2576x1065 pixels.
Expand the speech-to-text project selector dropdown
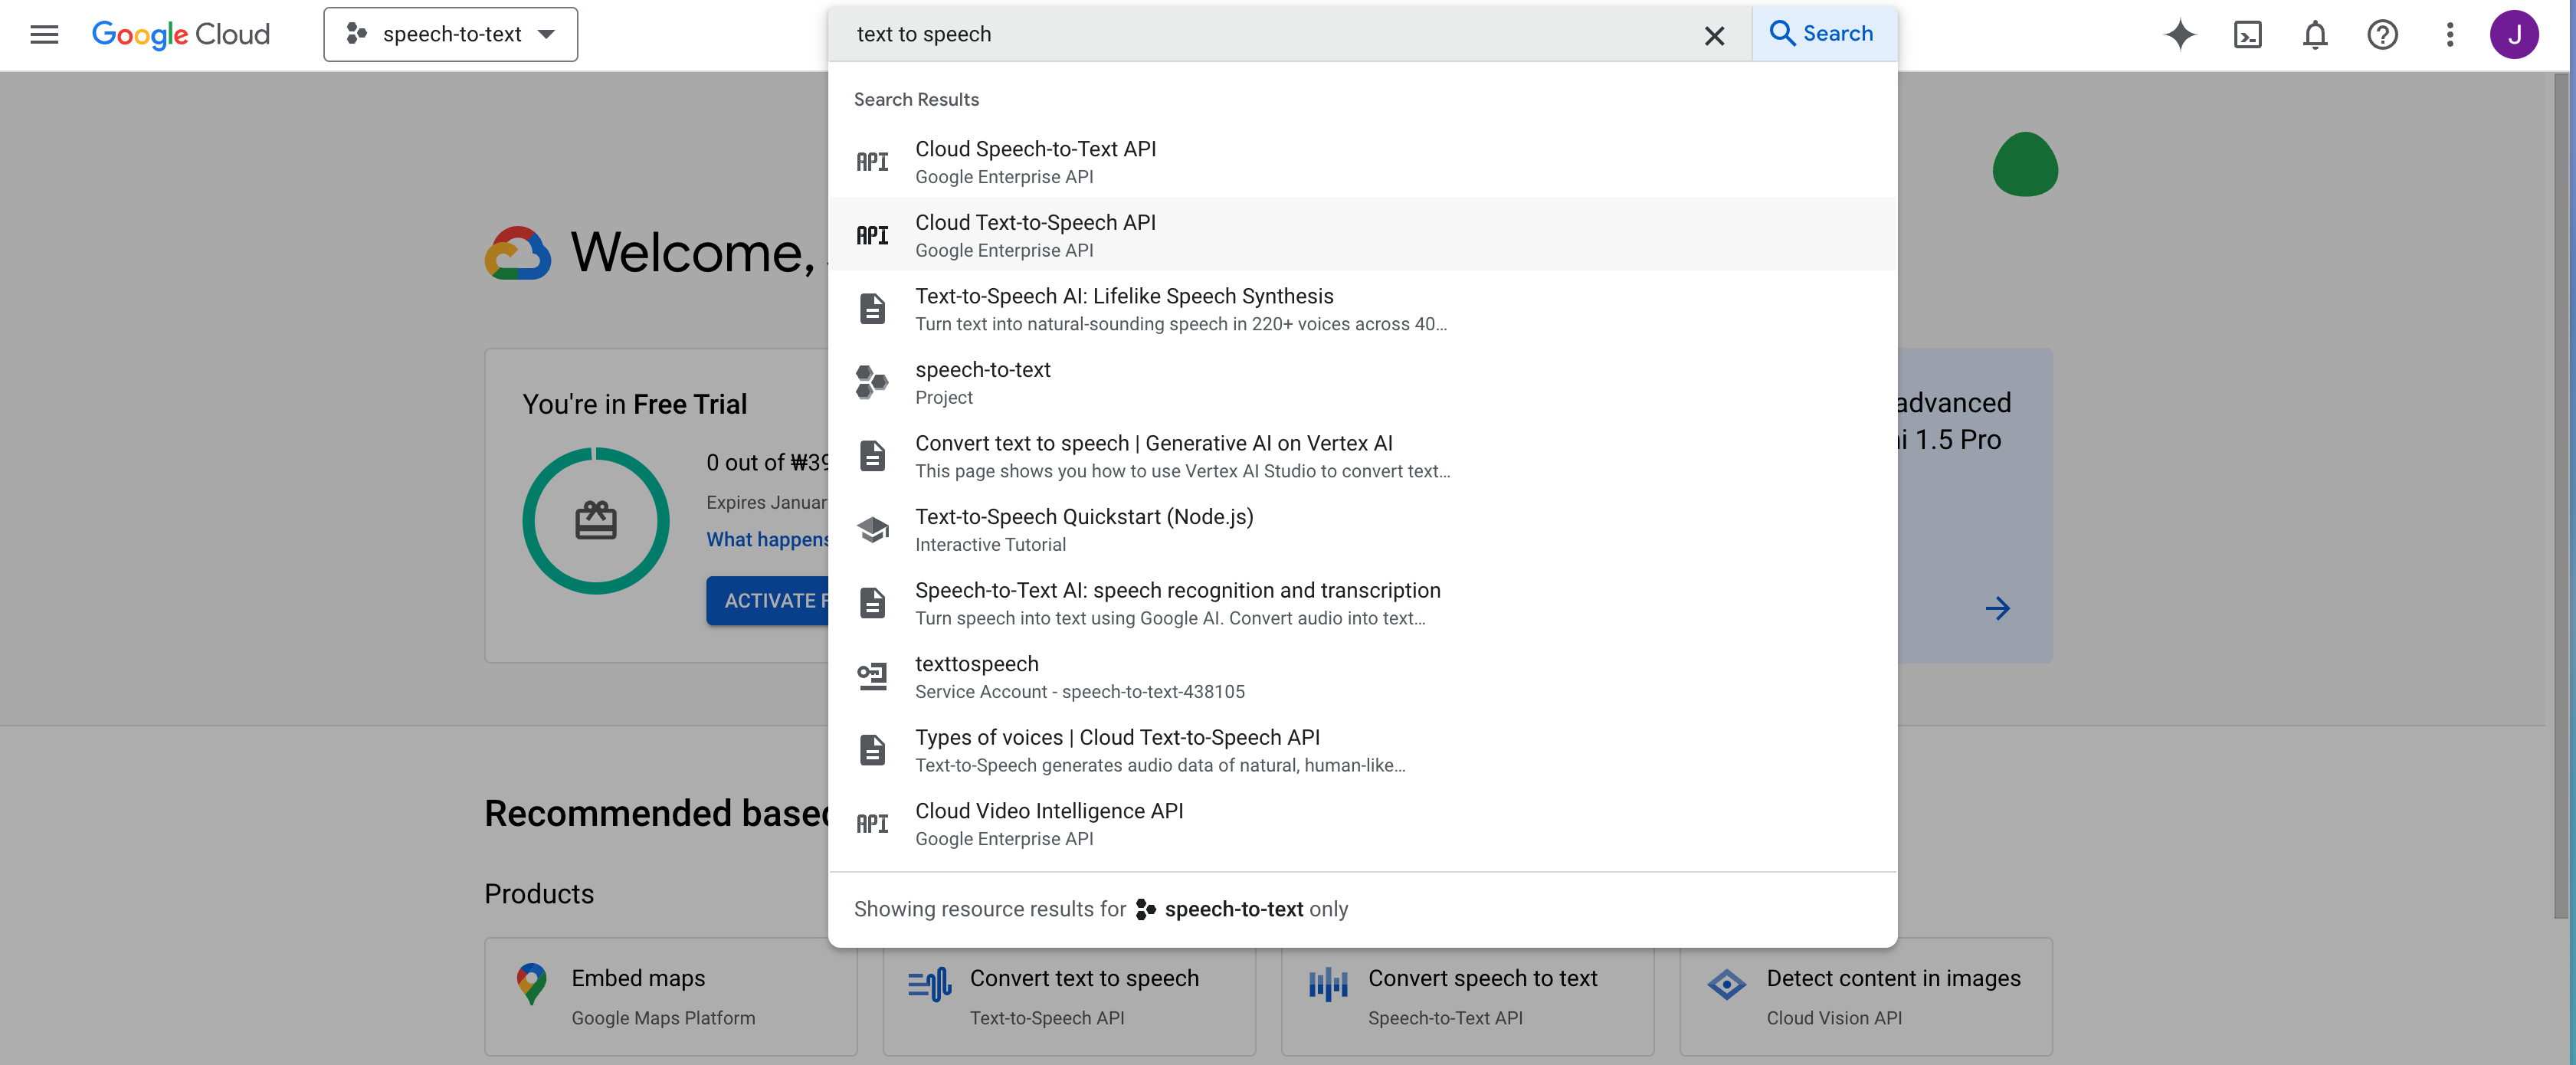click(450, 35)
